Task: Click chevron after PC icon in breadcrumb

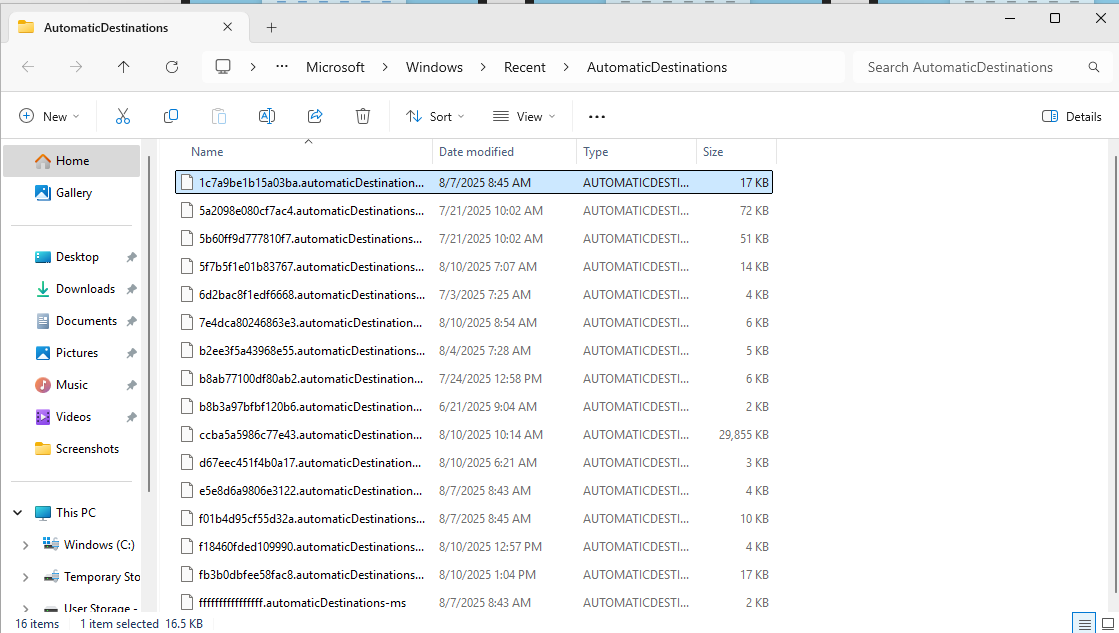Action: click(253, 67)
